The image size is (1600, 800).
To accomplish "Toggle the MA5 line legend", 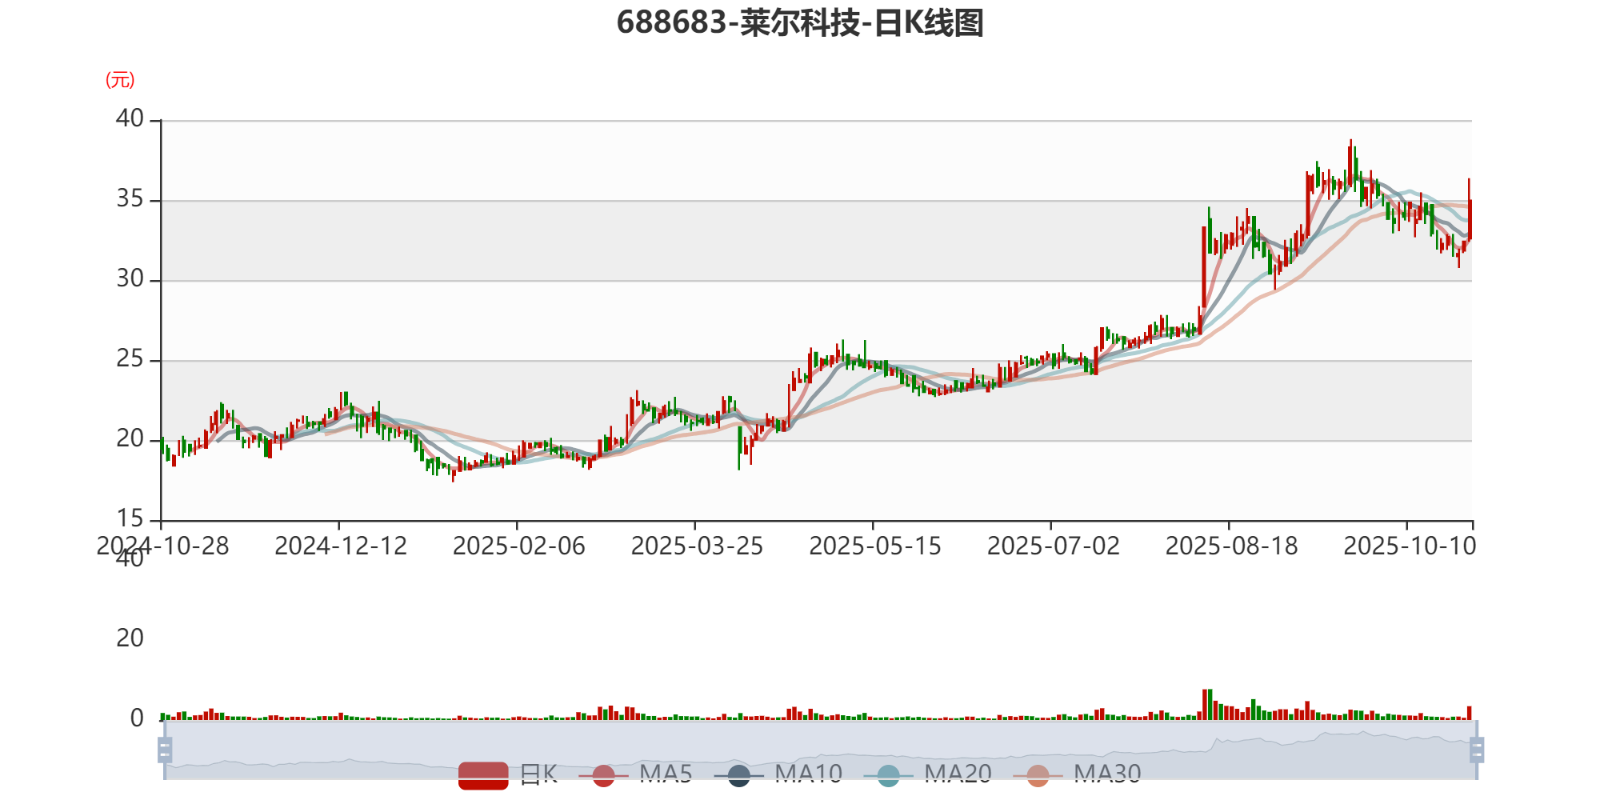I will 635,774.
